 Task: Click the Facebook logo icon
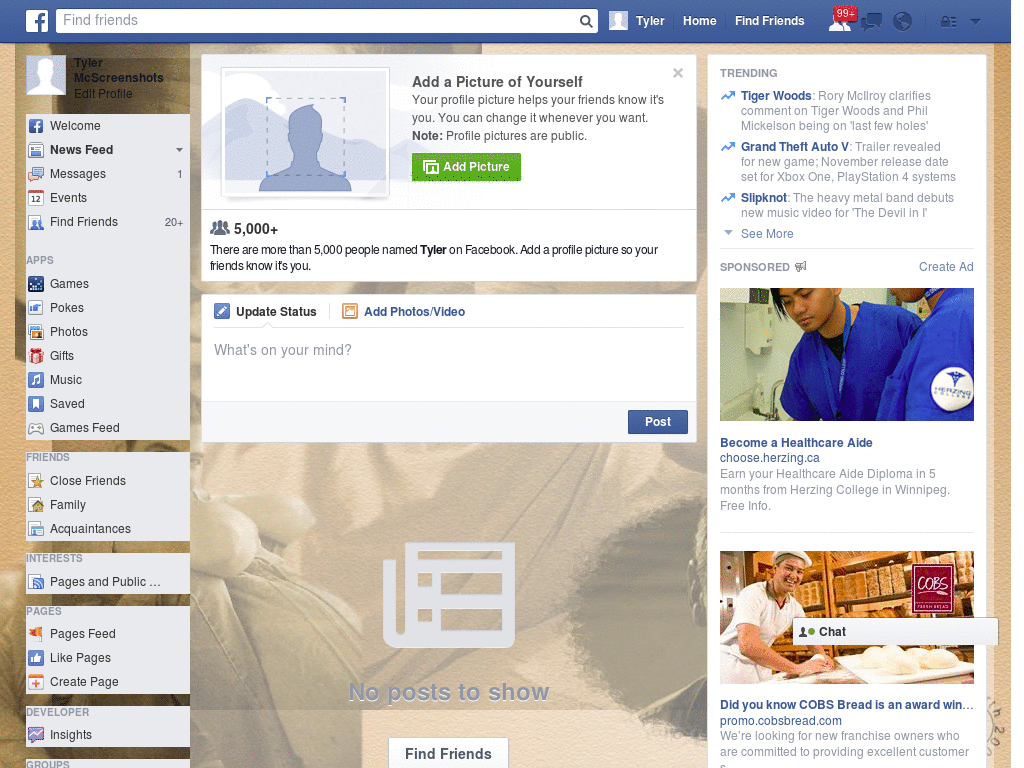click(x=37, y=21)
